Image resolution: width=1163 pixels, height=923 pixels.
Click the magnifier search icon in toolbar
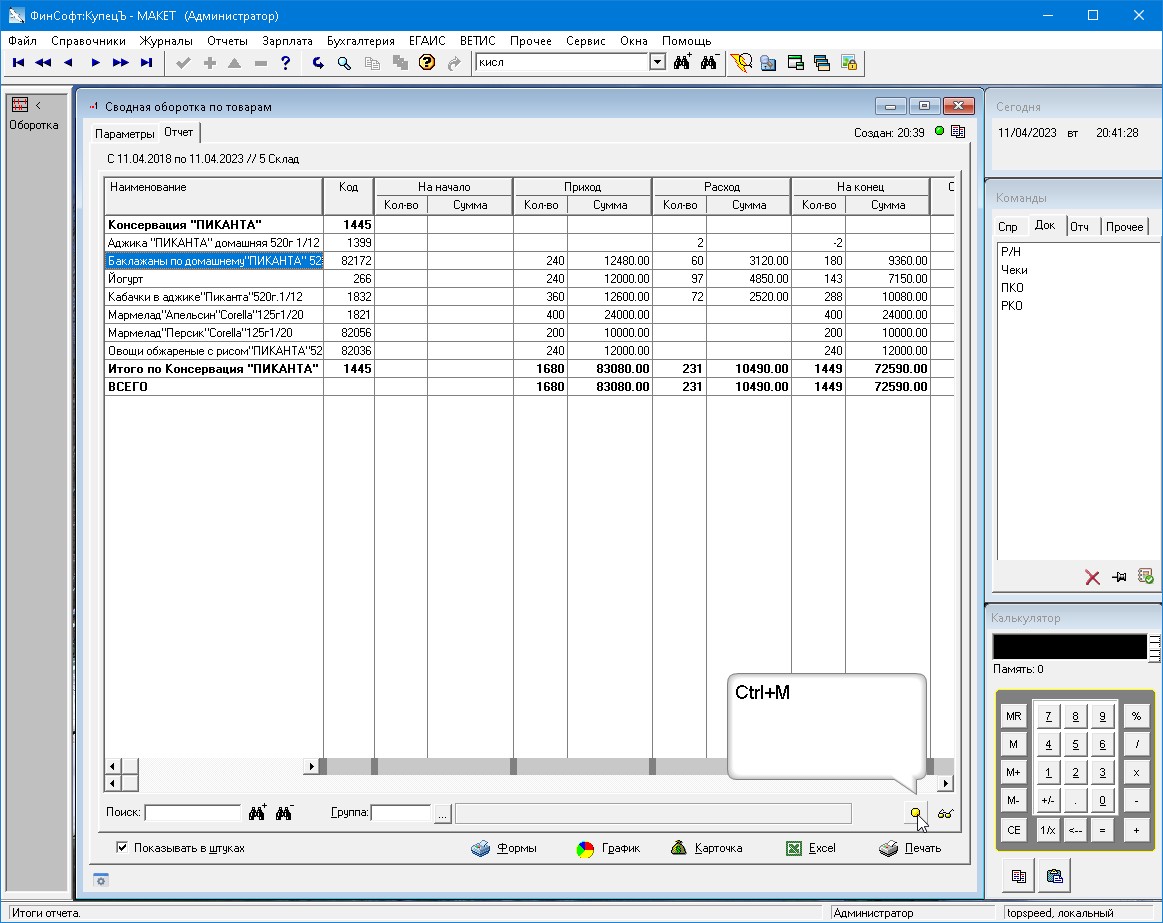pos(344,63)
